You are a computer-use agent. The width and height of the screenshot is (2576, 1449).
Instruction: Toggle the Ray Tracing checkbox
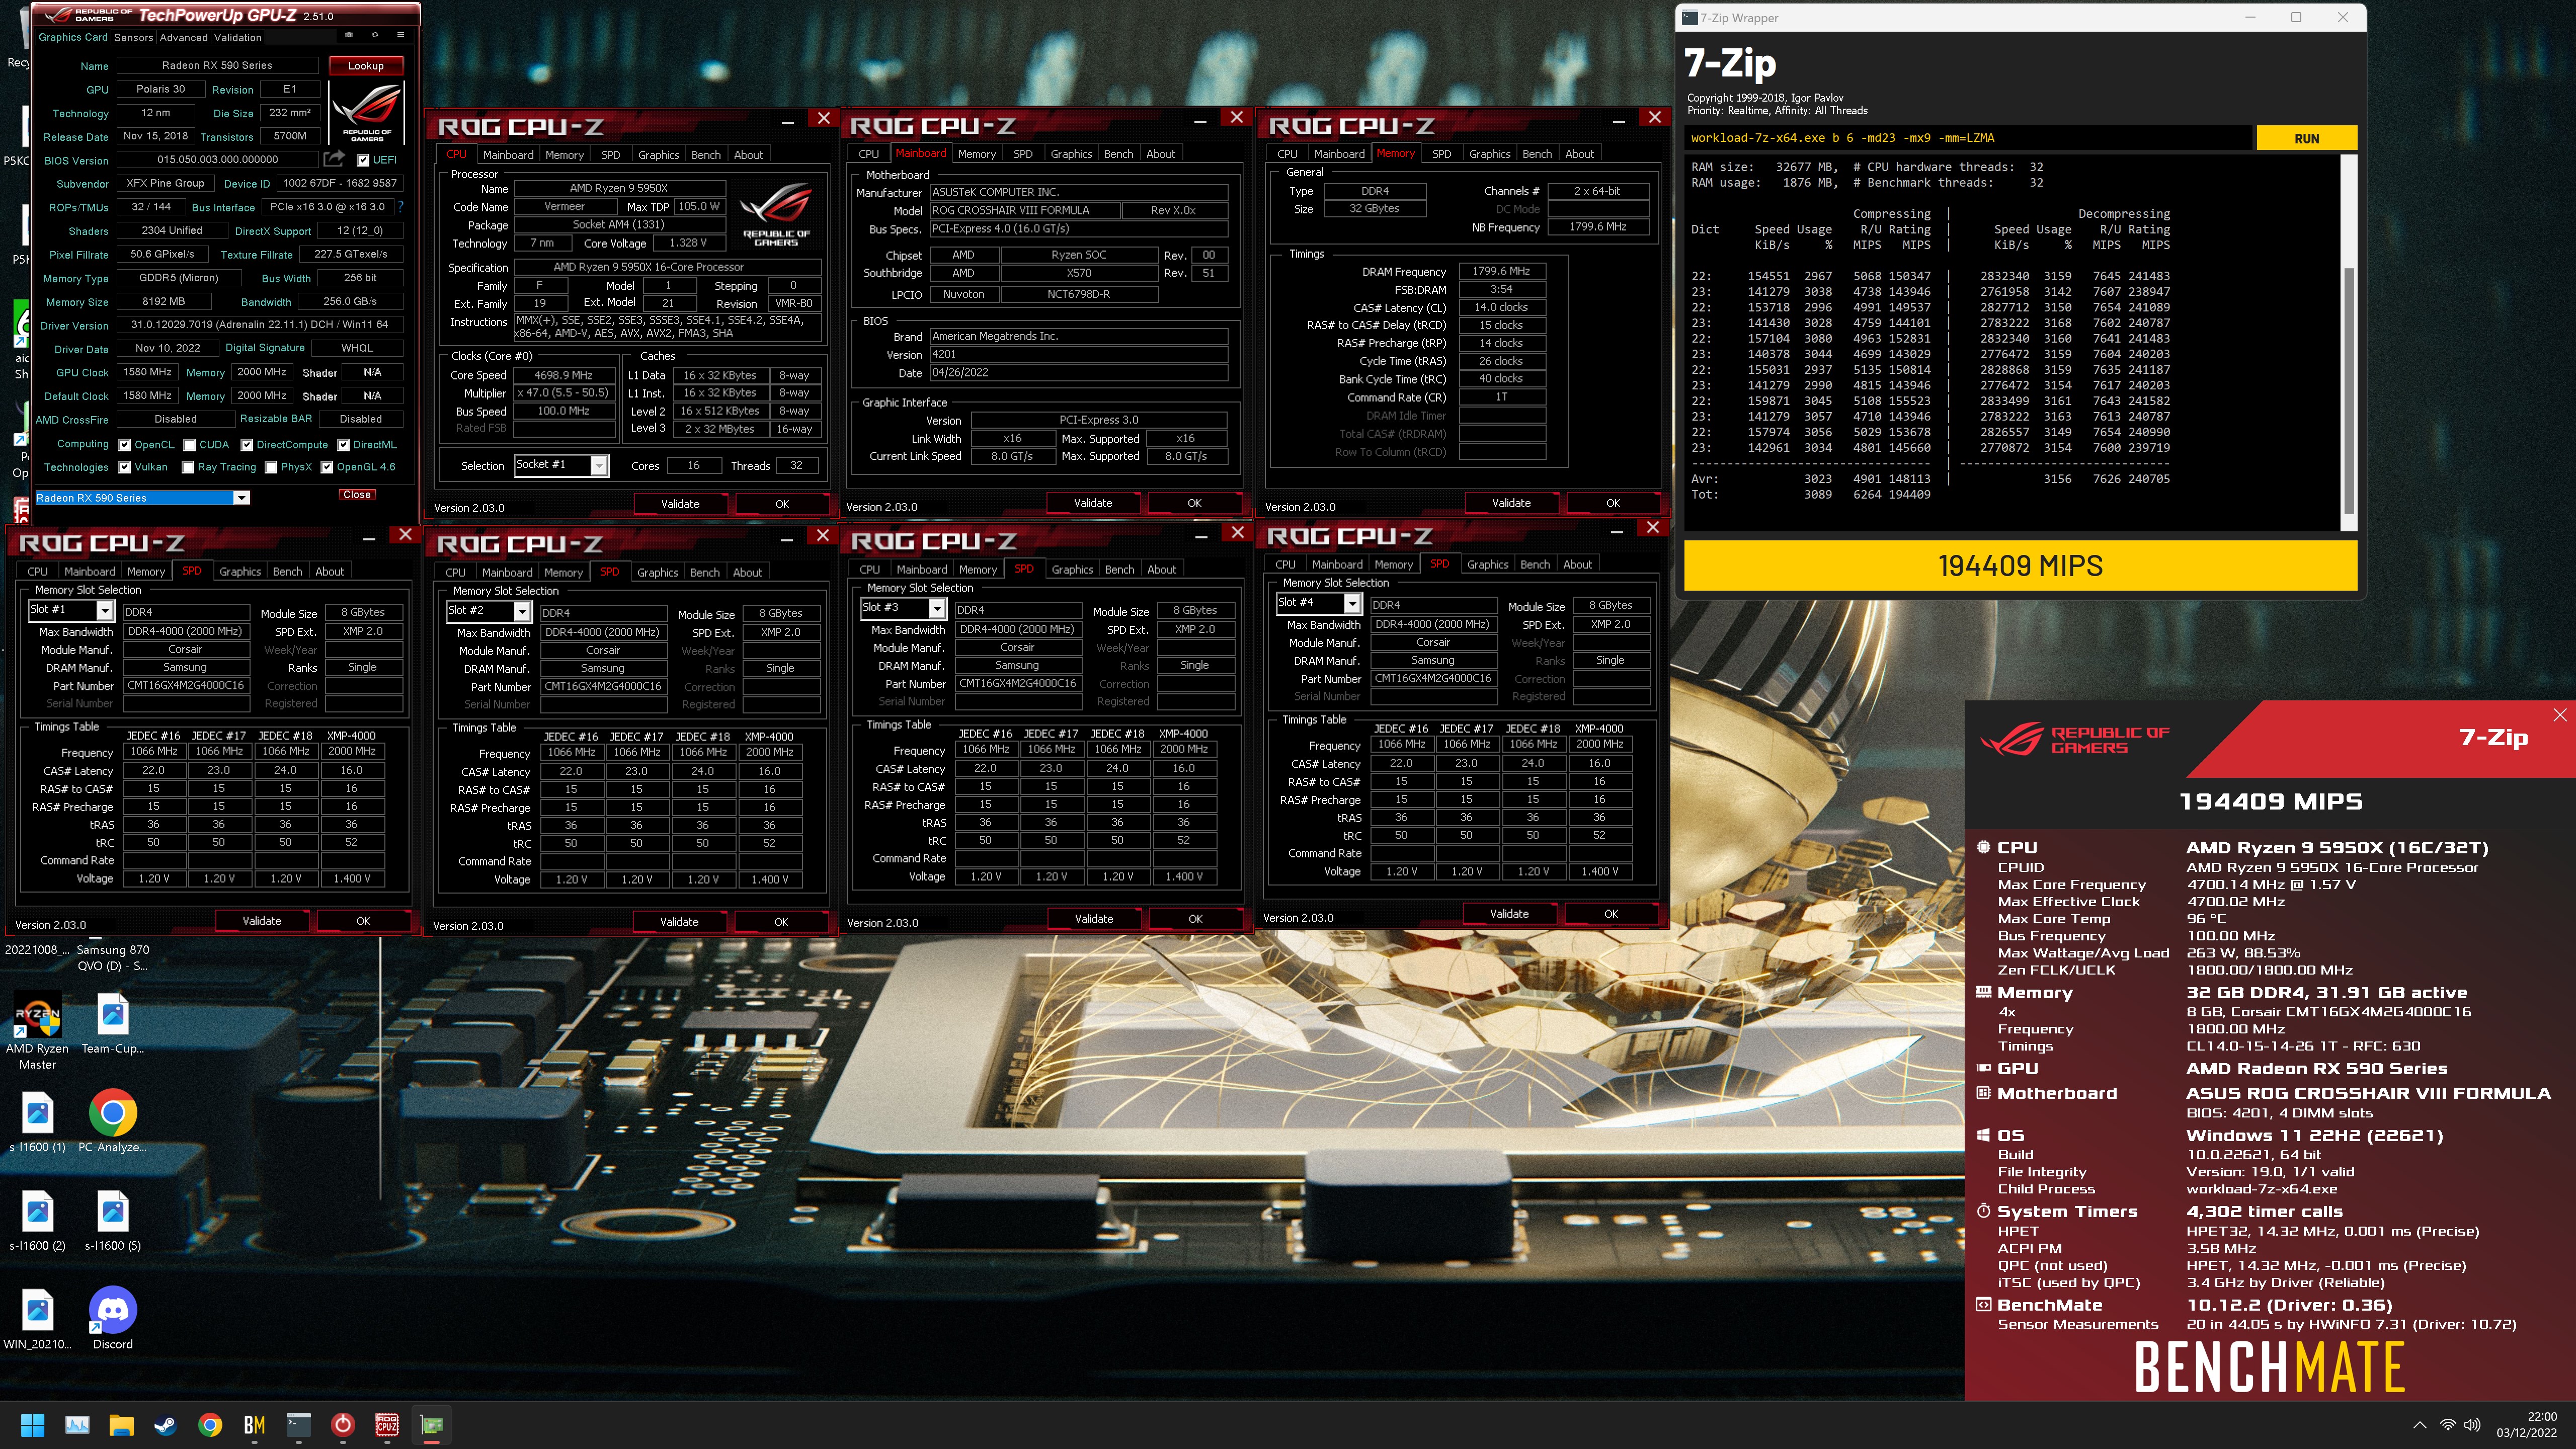[187, 467]
